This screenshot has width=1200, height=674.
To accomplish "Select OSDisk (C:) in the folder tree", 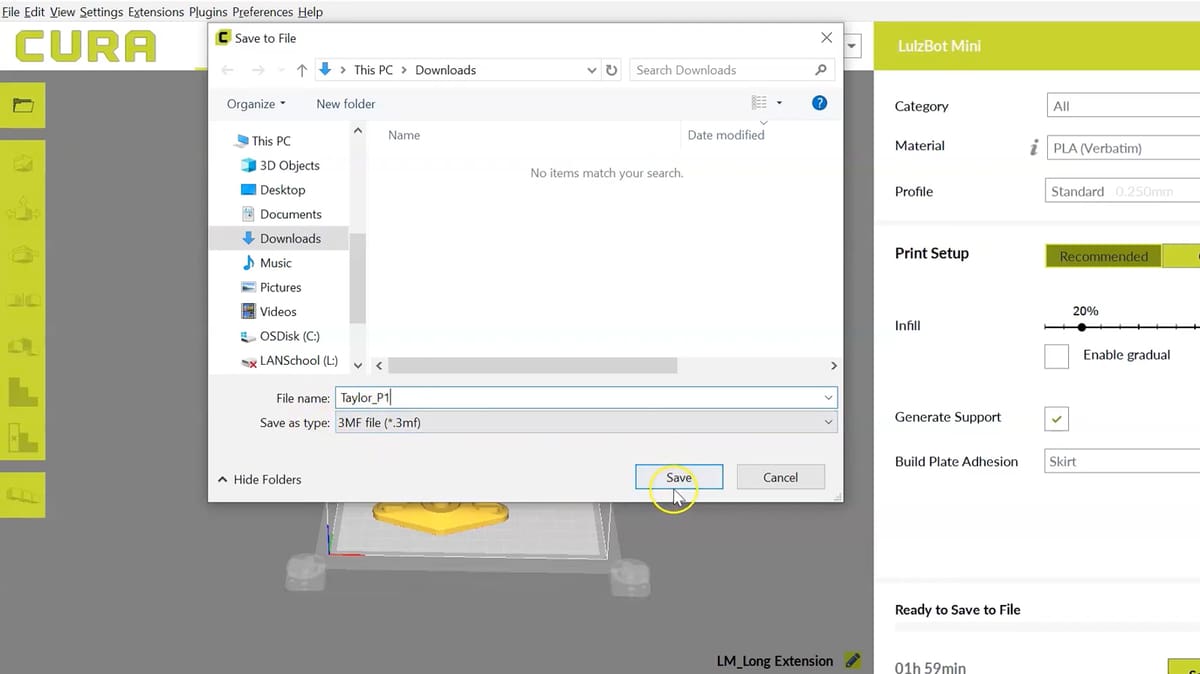I will (280, 336).
